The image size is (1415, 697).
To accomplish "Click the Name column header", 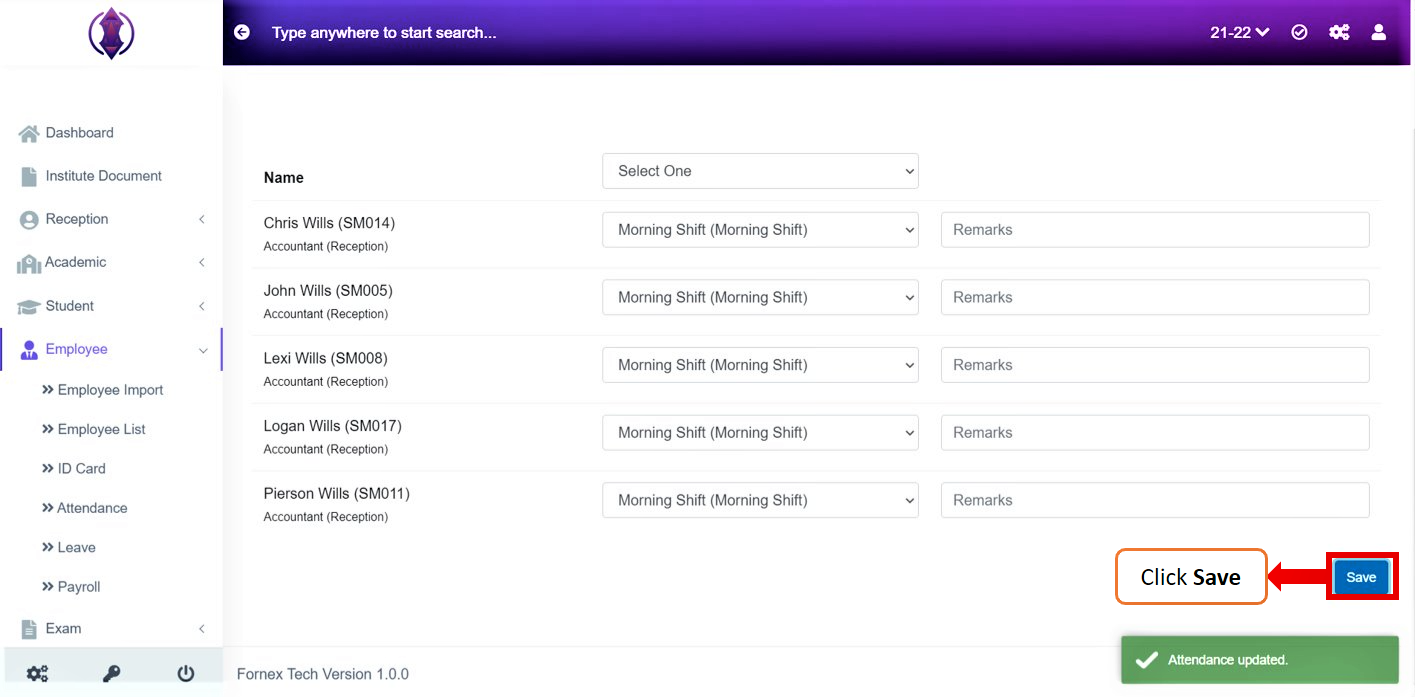I will point(284,178).
